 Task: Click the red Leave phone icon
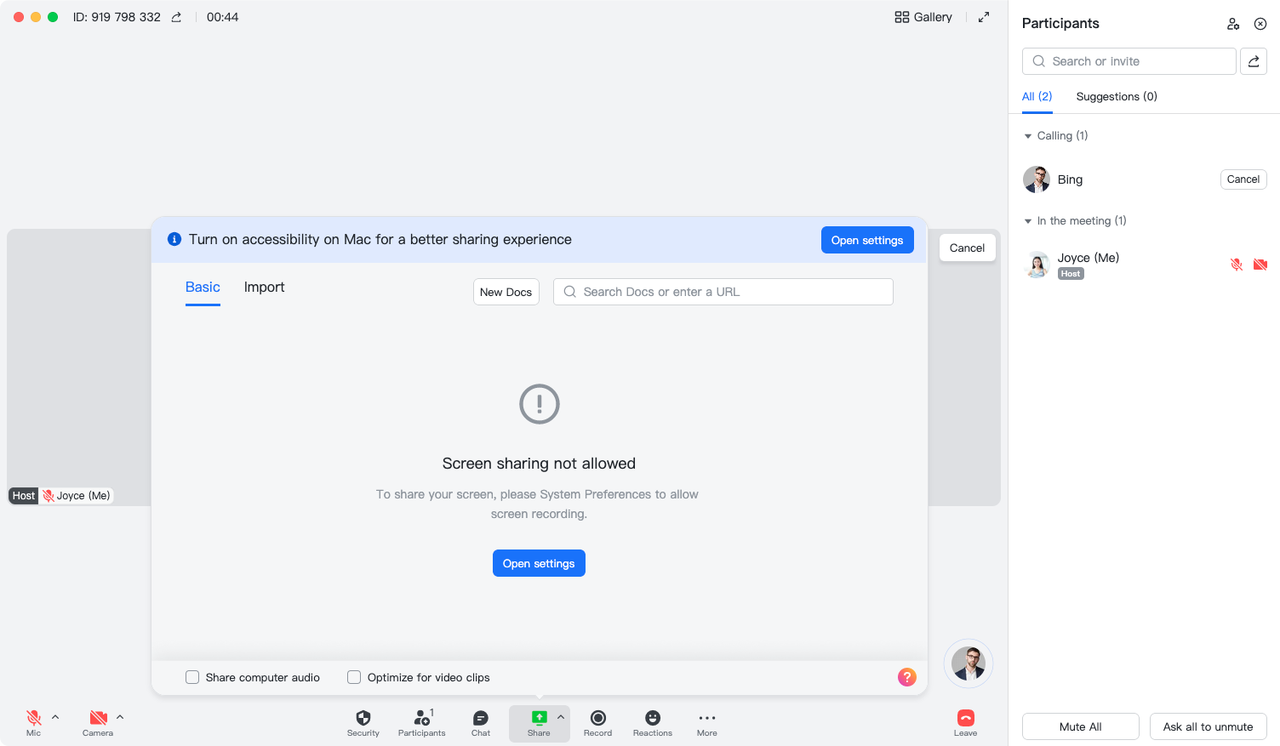[x=965, y=718]
